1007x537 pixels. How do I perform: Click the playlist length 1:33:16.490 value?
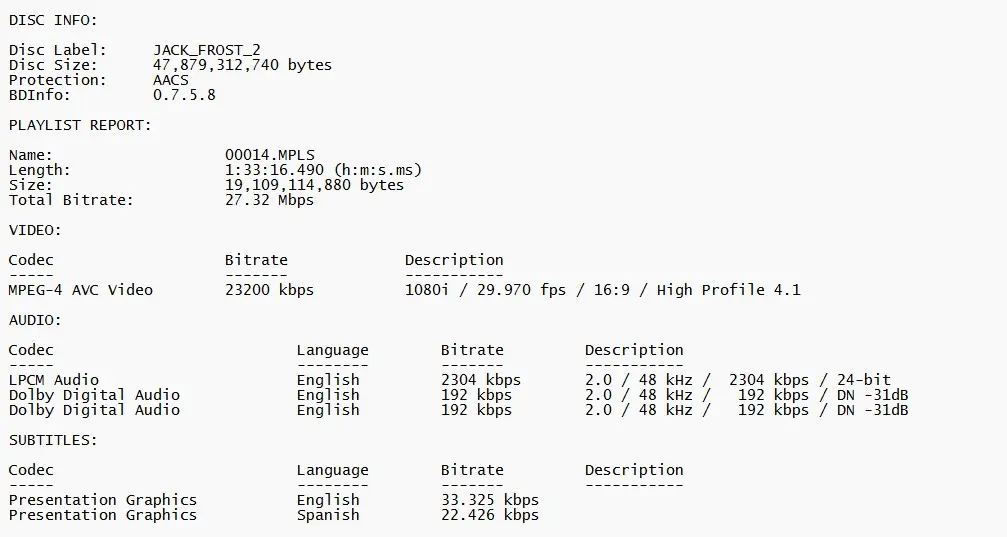pyautogui.click(x=324, y=170)
